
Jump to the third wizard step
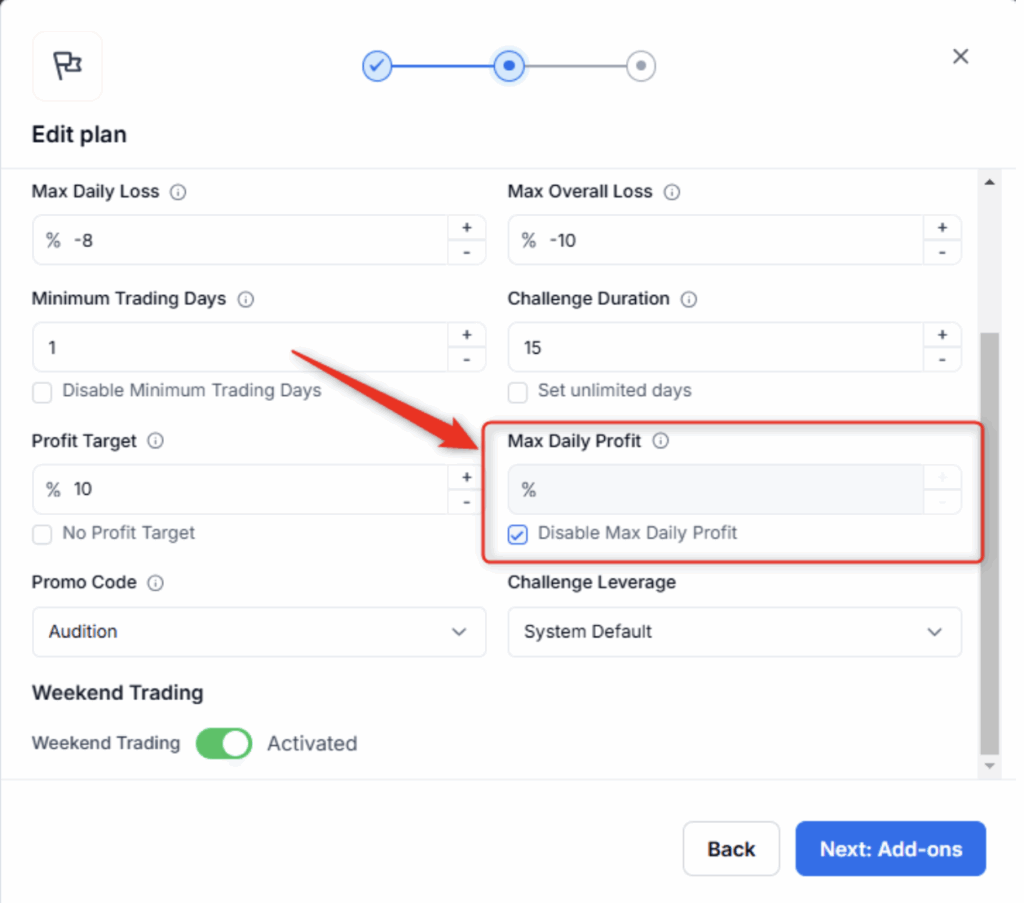641,66
